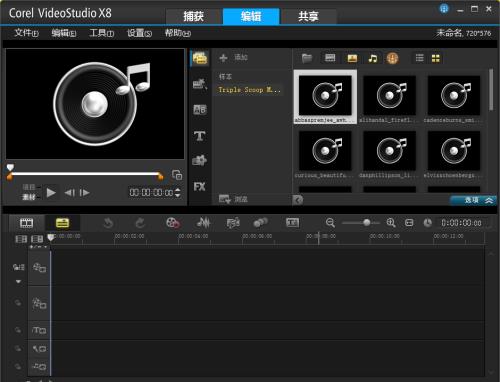Open the Instant Project library icon

coord(200,84)
